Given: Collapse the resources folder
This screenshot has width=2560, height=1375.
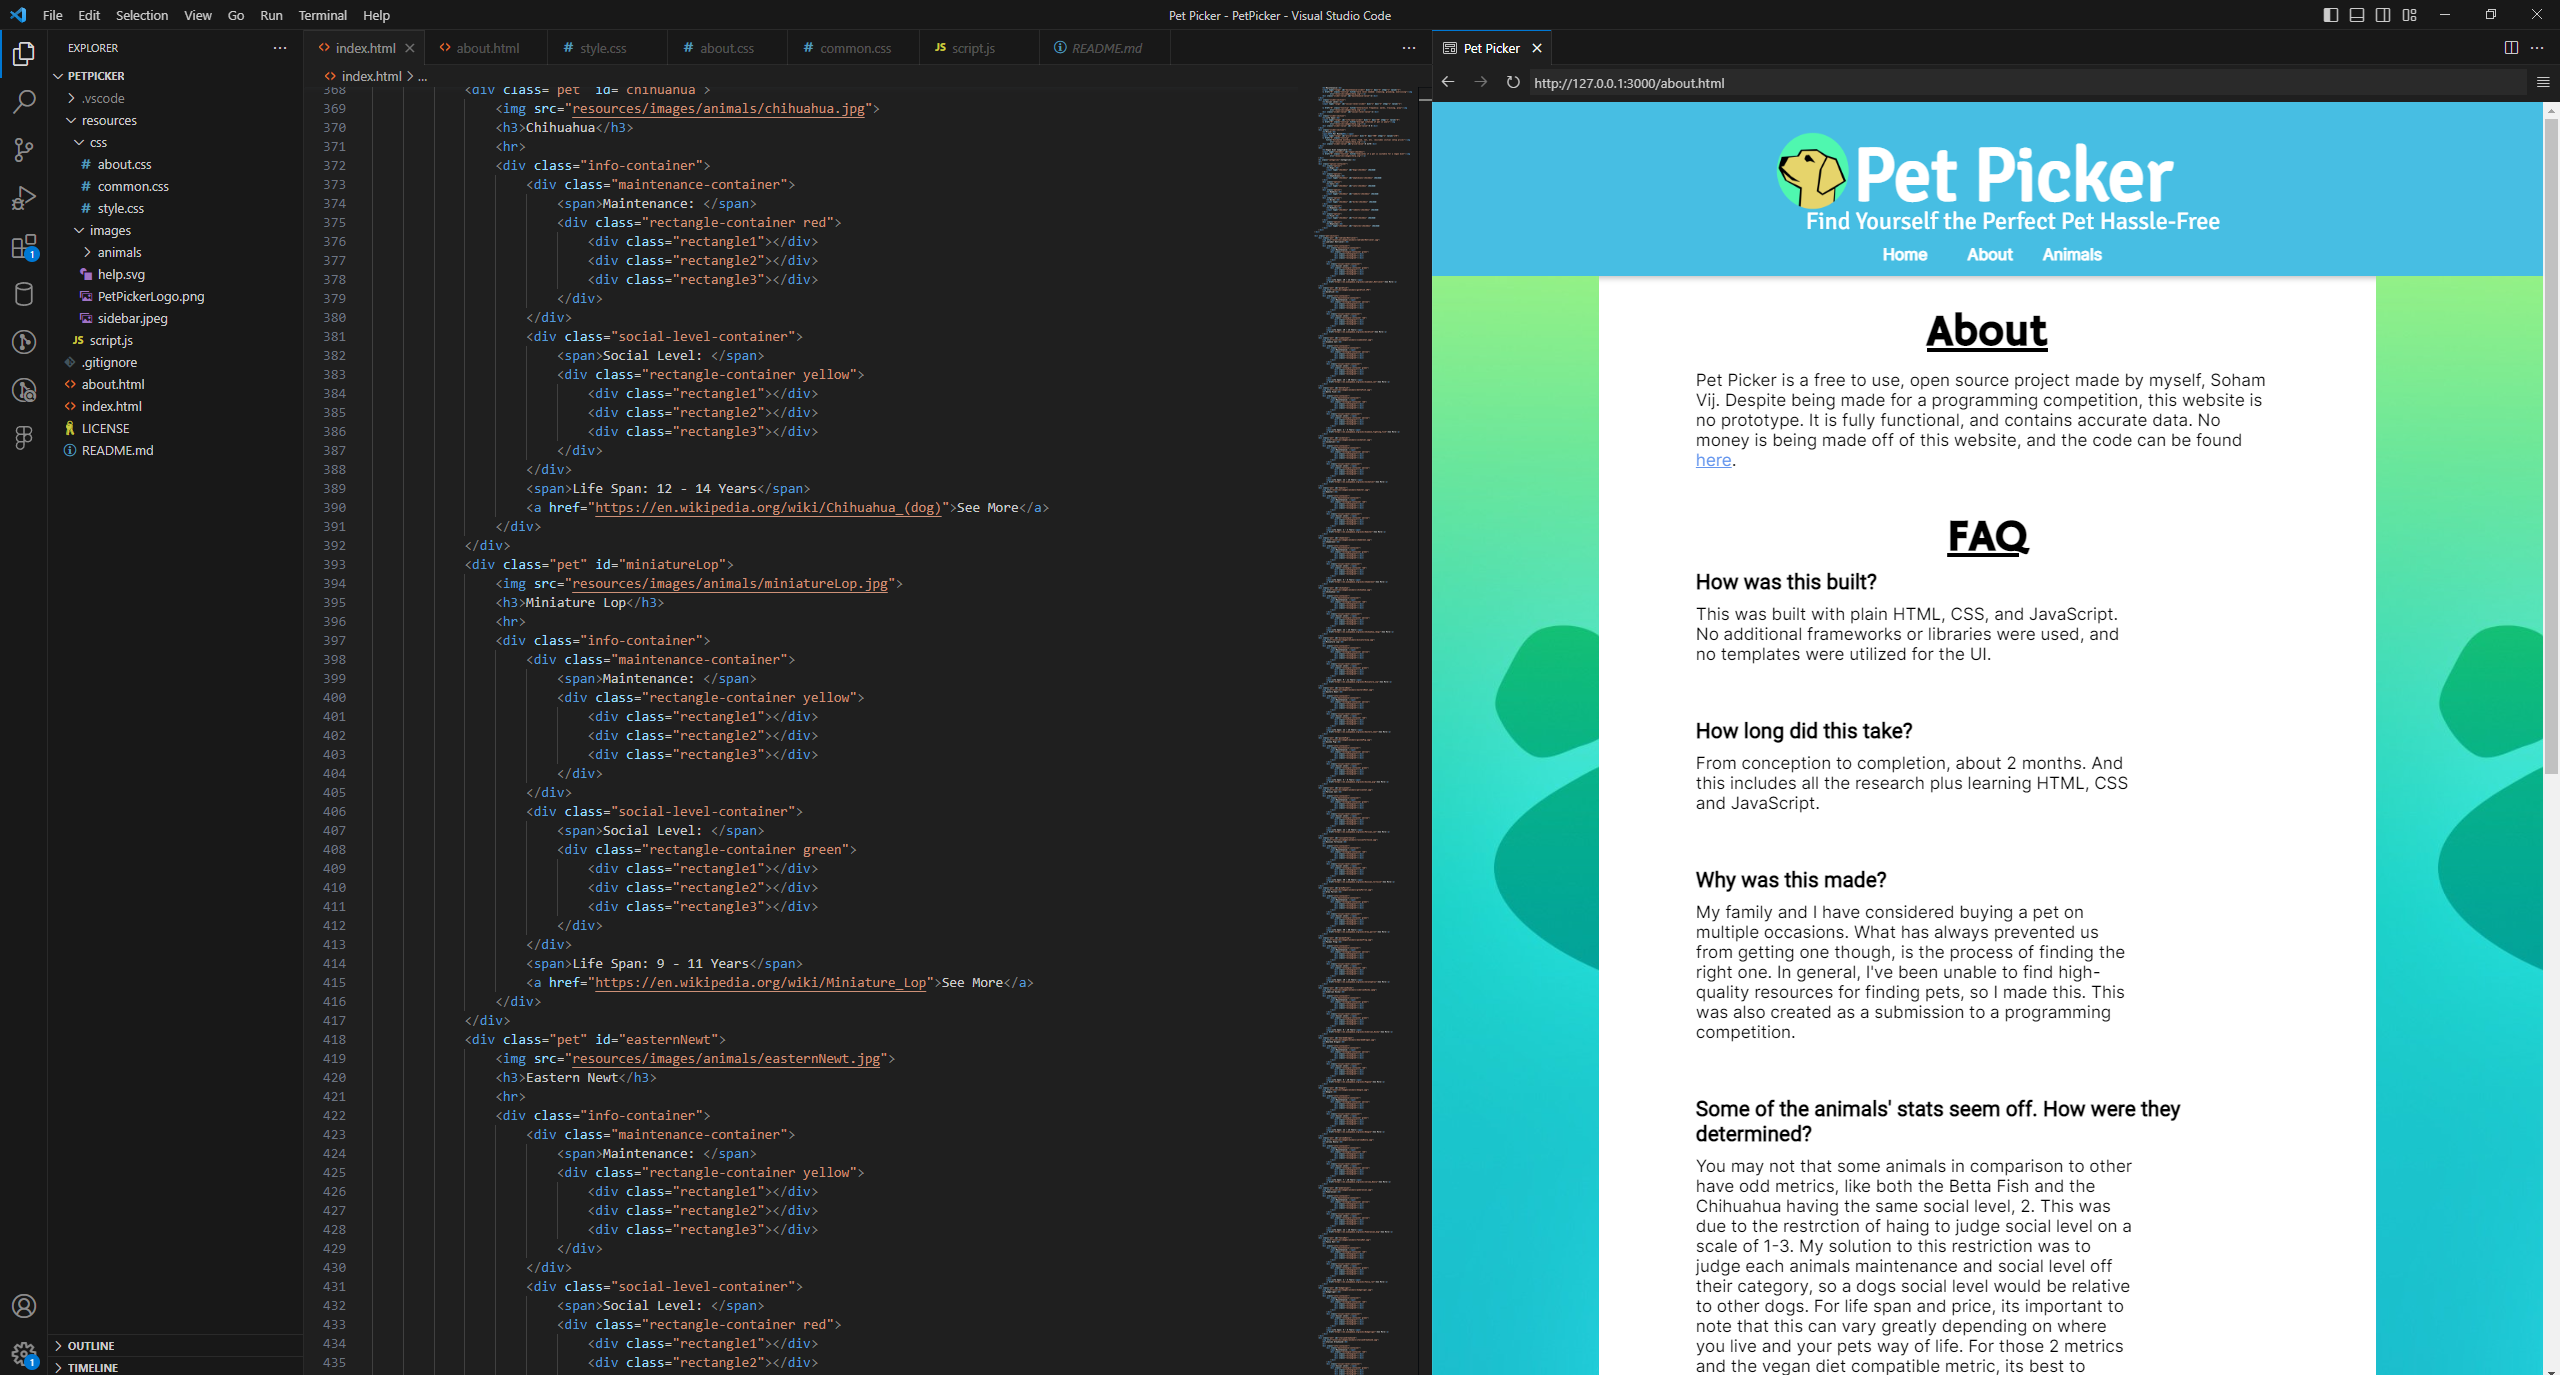Looking at the screenshot, I should click(x=108, y=120).
